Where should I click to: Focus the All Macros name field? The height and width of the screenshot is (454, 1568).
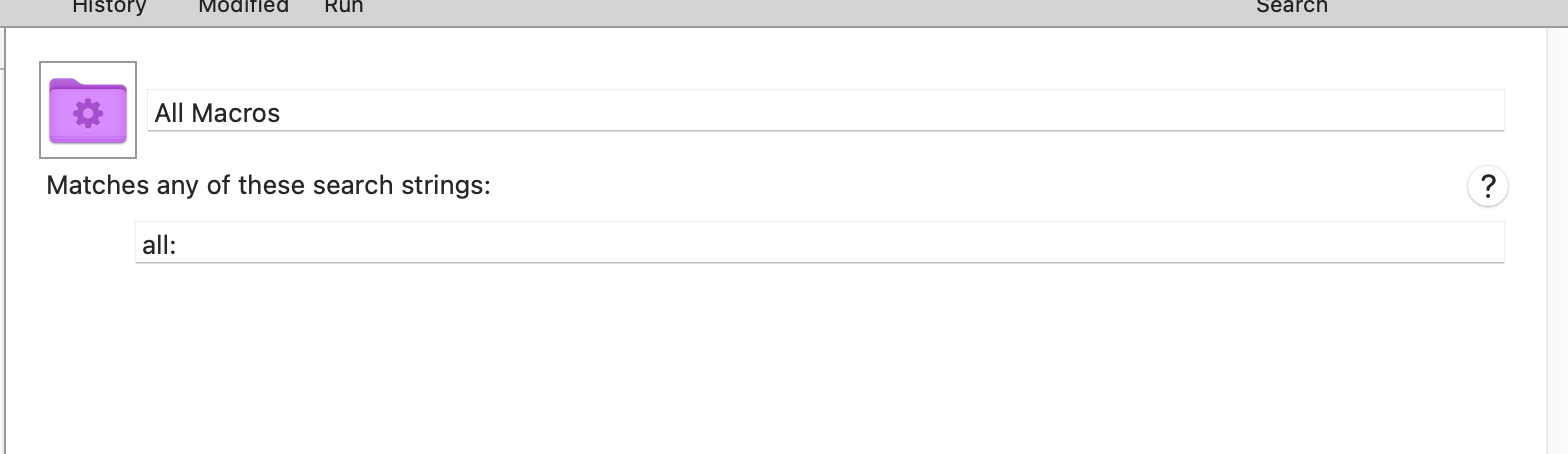[825, 110]
